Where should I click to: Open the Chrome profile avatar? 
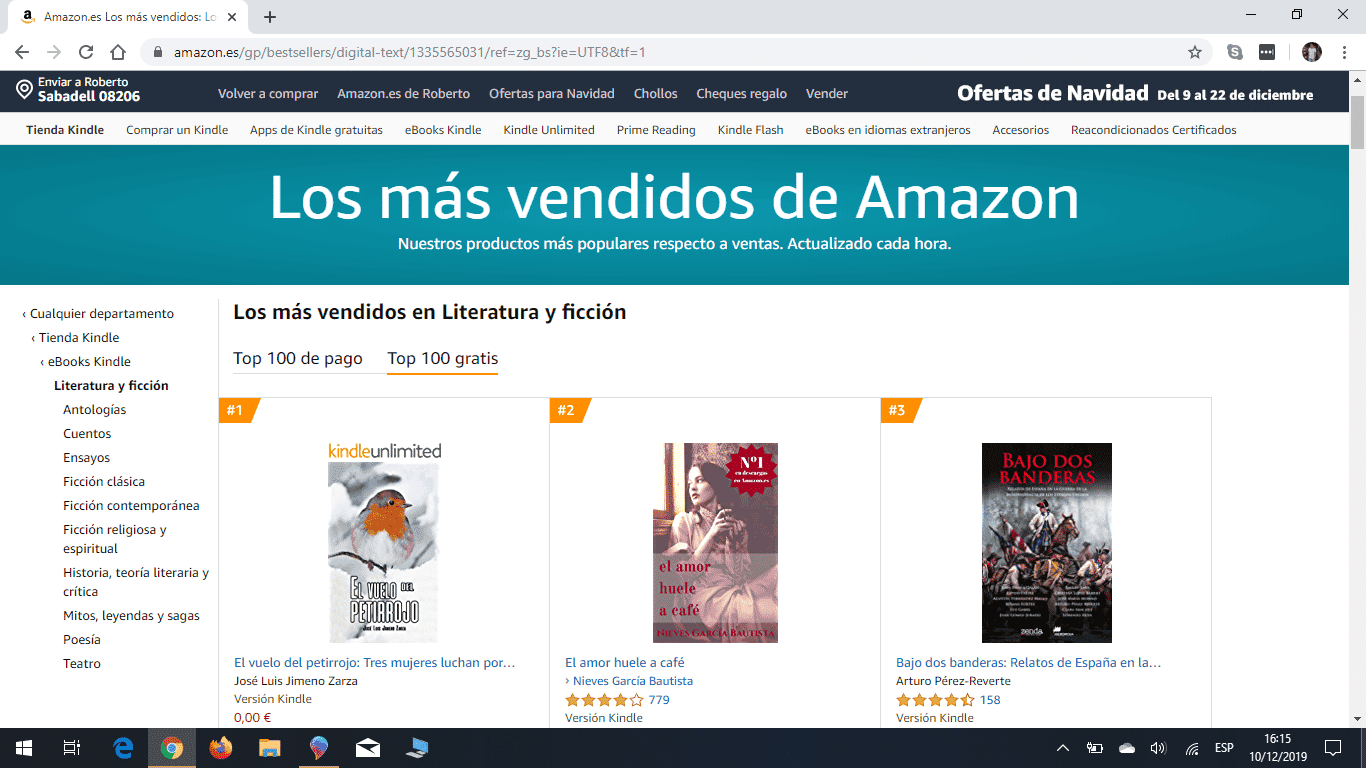[1312, 52]
